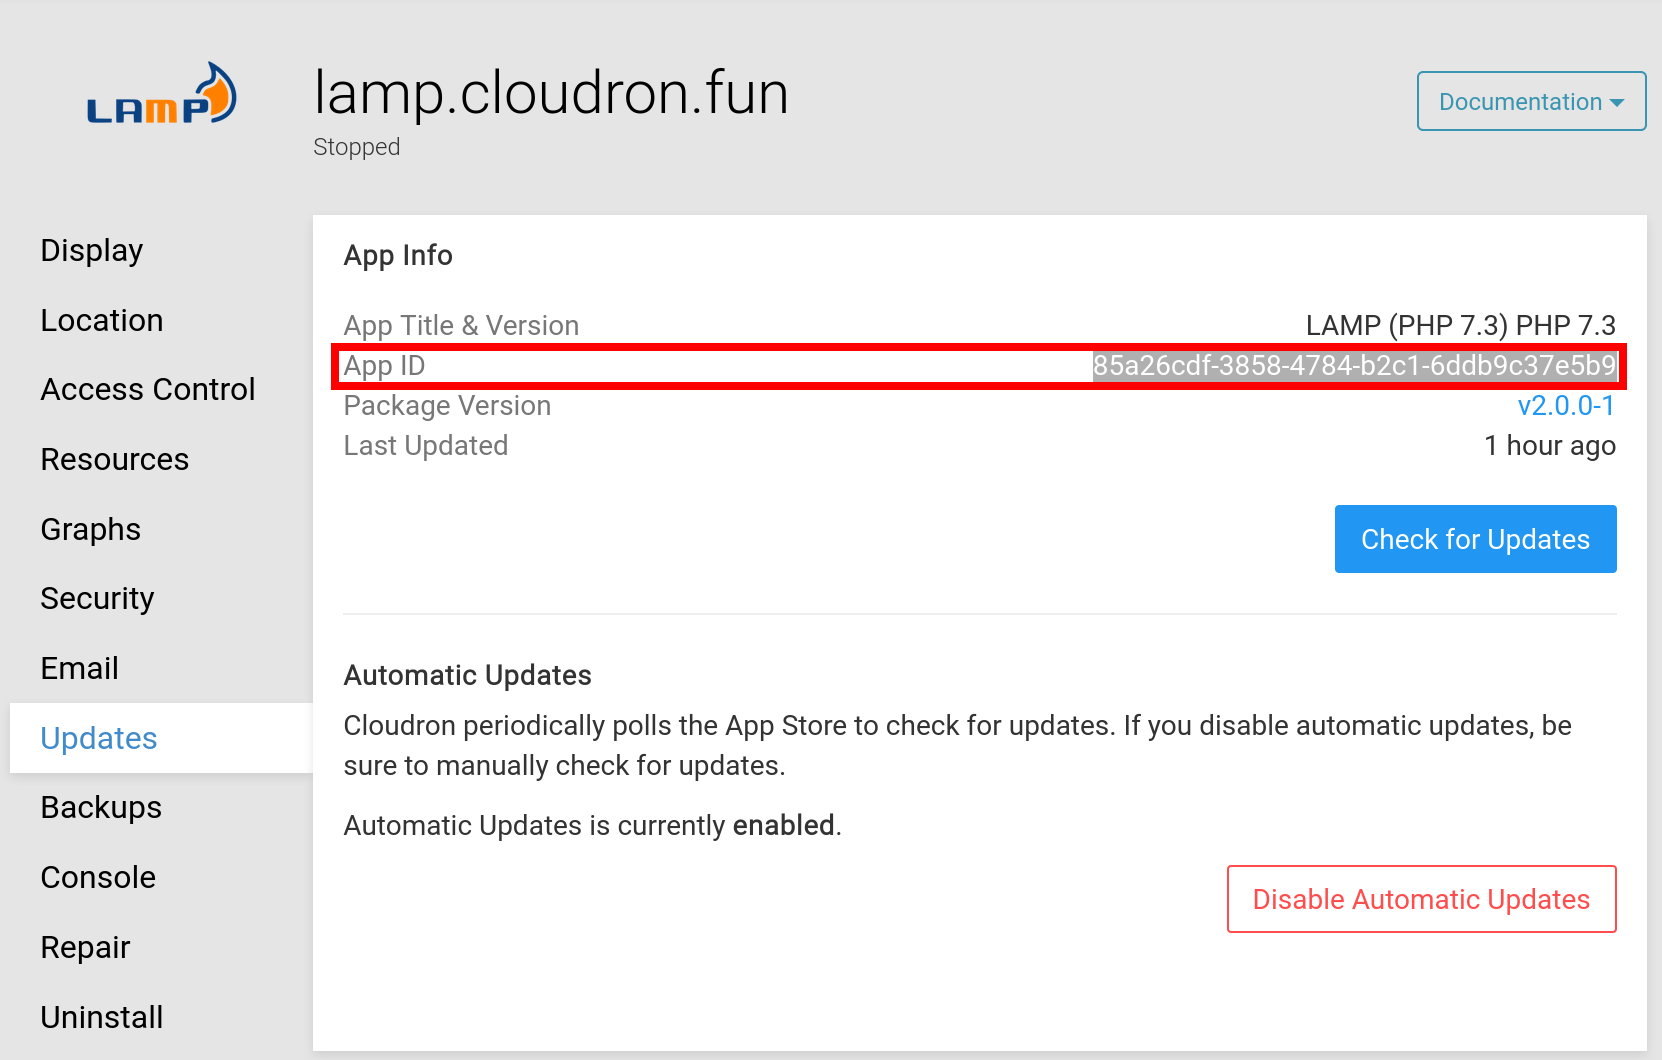Navigate to the Security section
Screen dimensions: 1662x1060
pos(98,598)
